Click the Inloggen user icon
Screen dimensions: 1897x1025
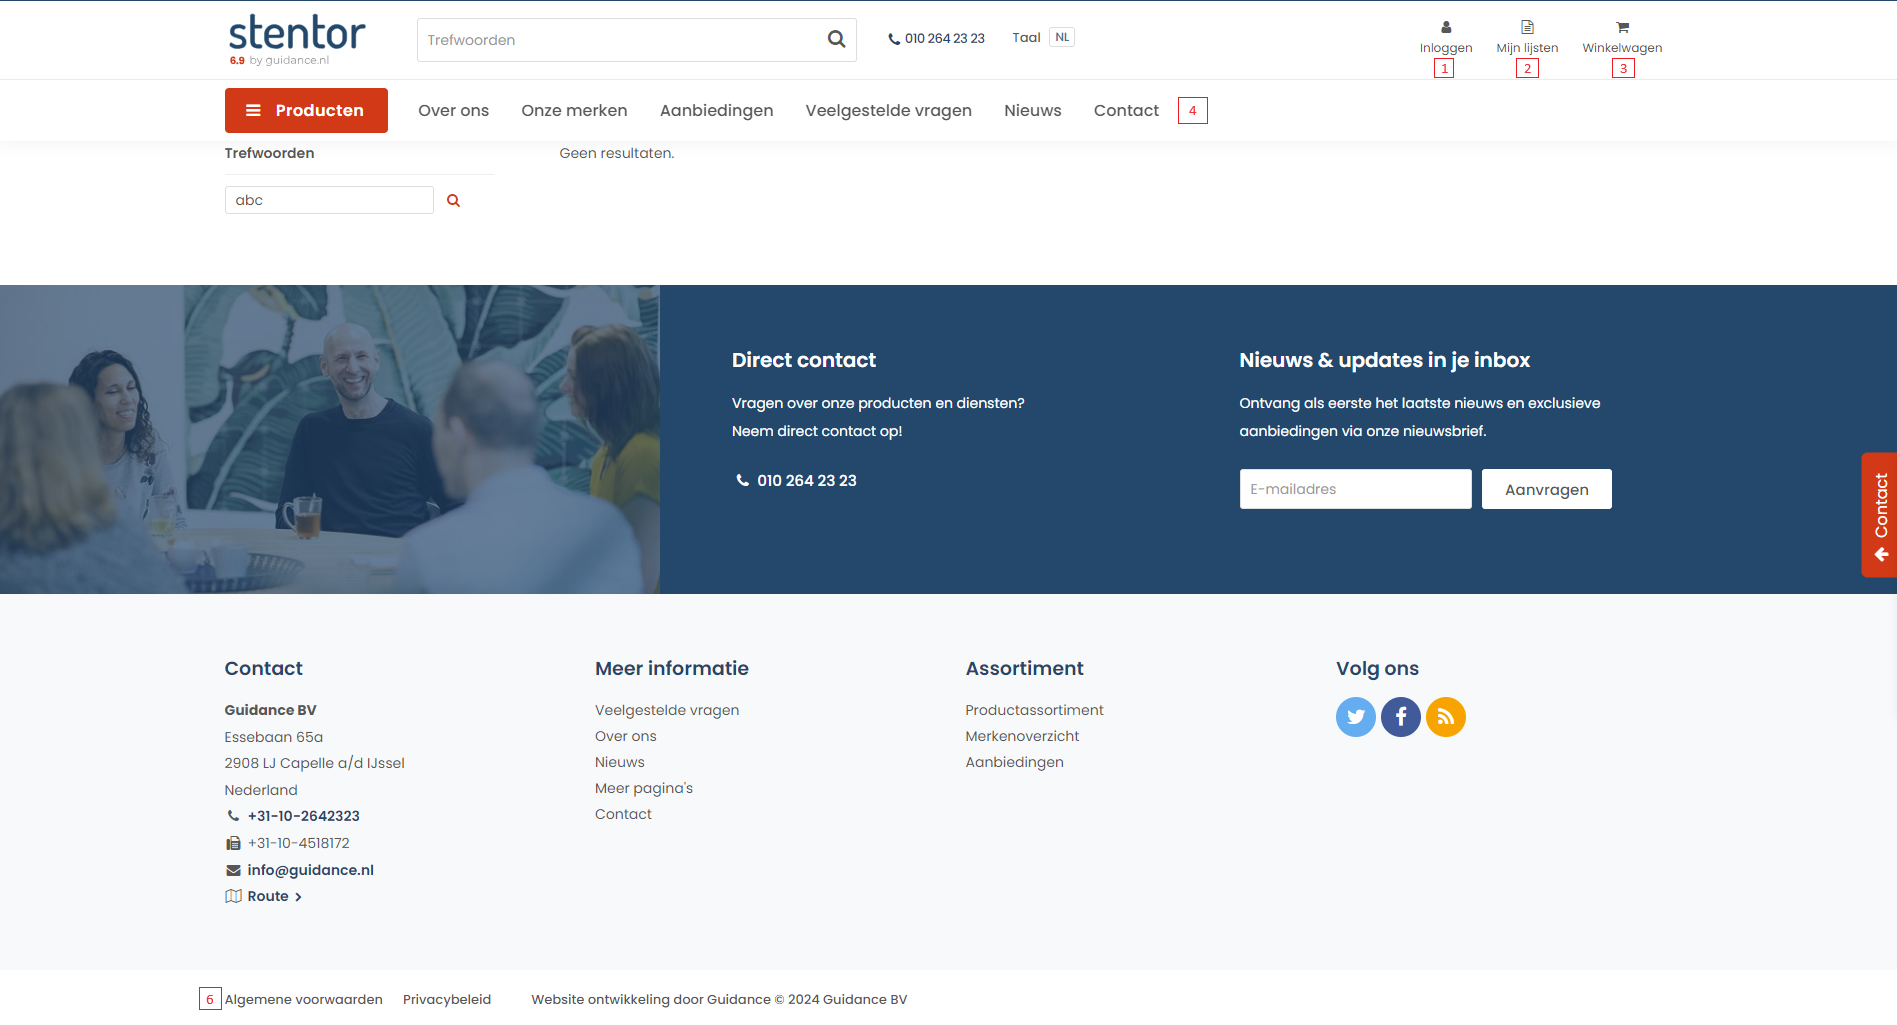pyautogui.click(x=1446, y=27)
